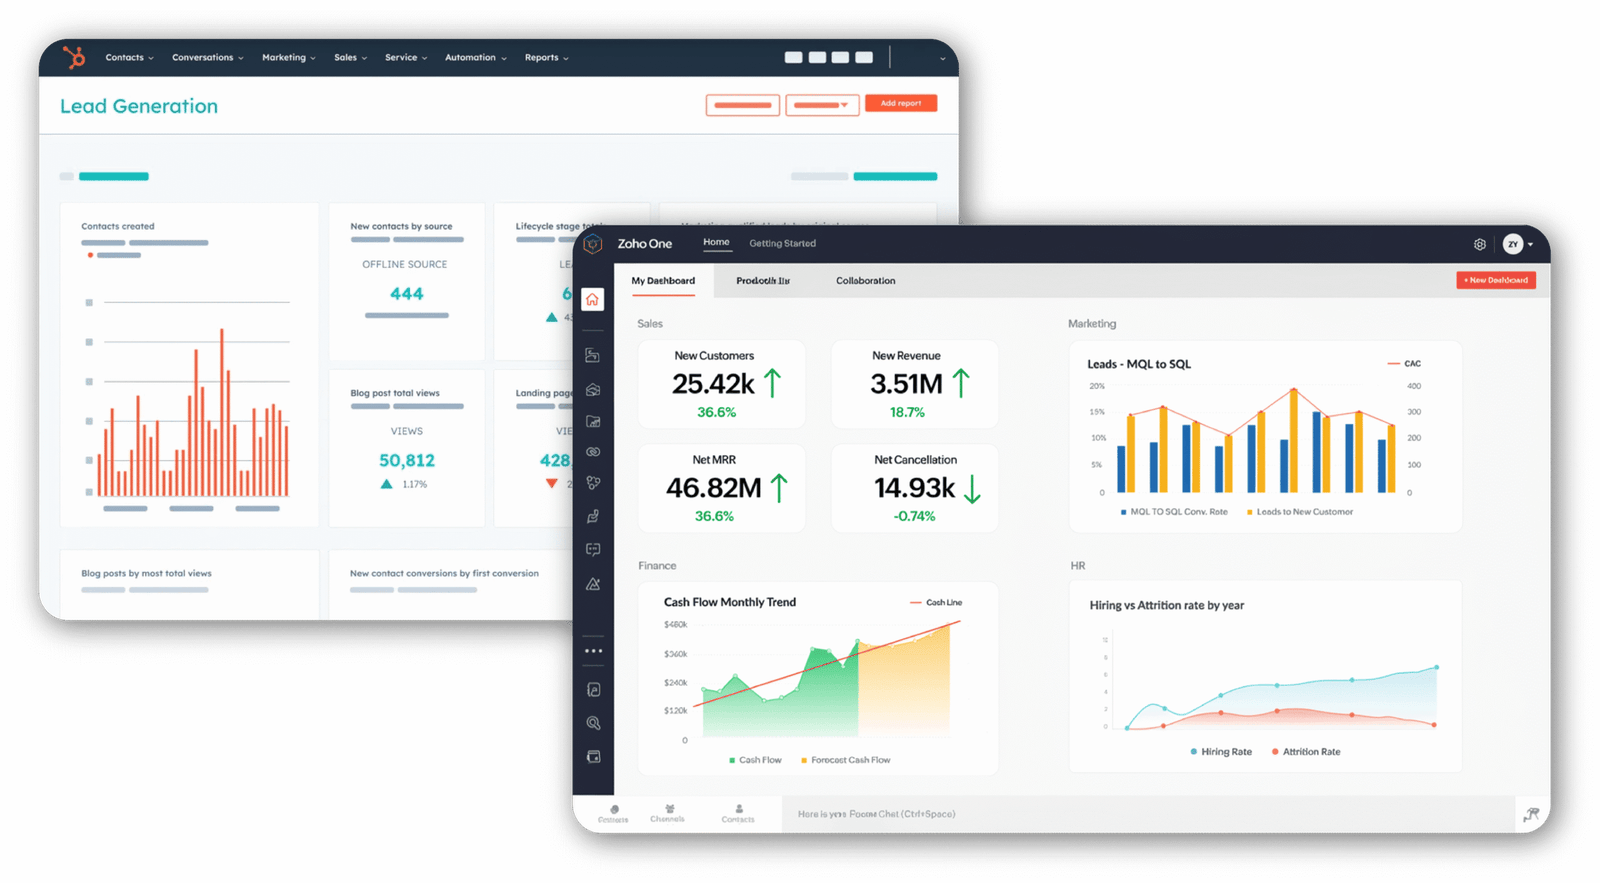Click the HubSpot sprocket logo

point(75,58)
